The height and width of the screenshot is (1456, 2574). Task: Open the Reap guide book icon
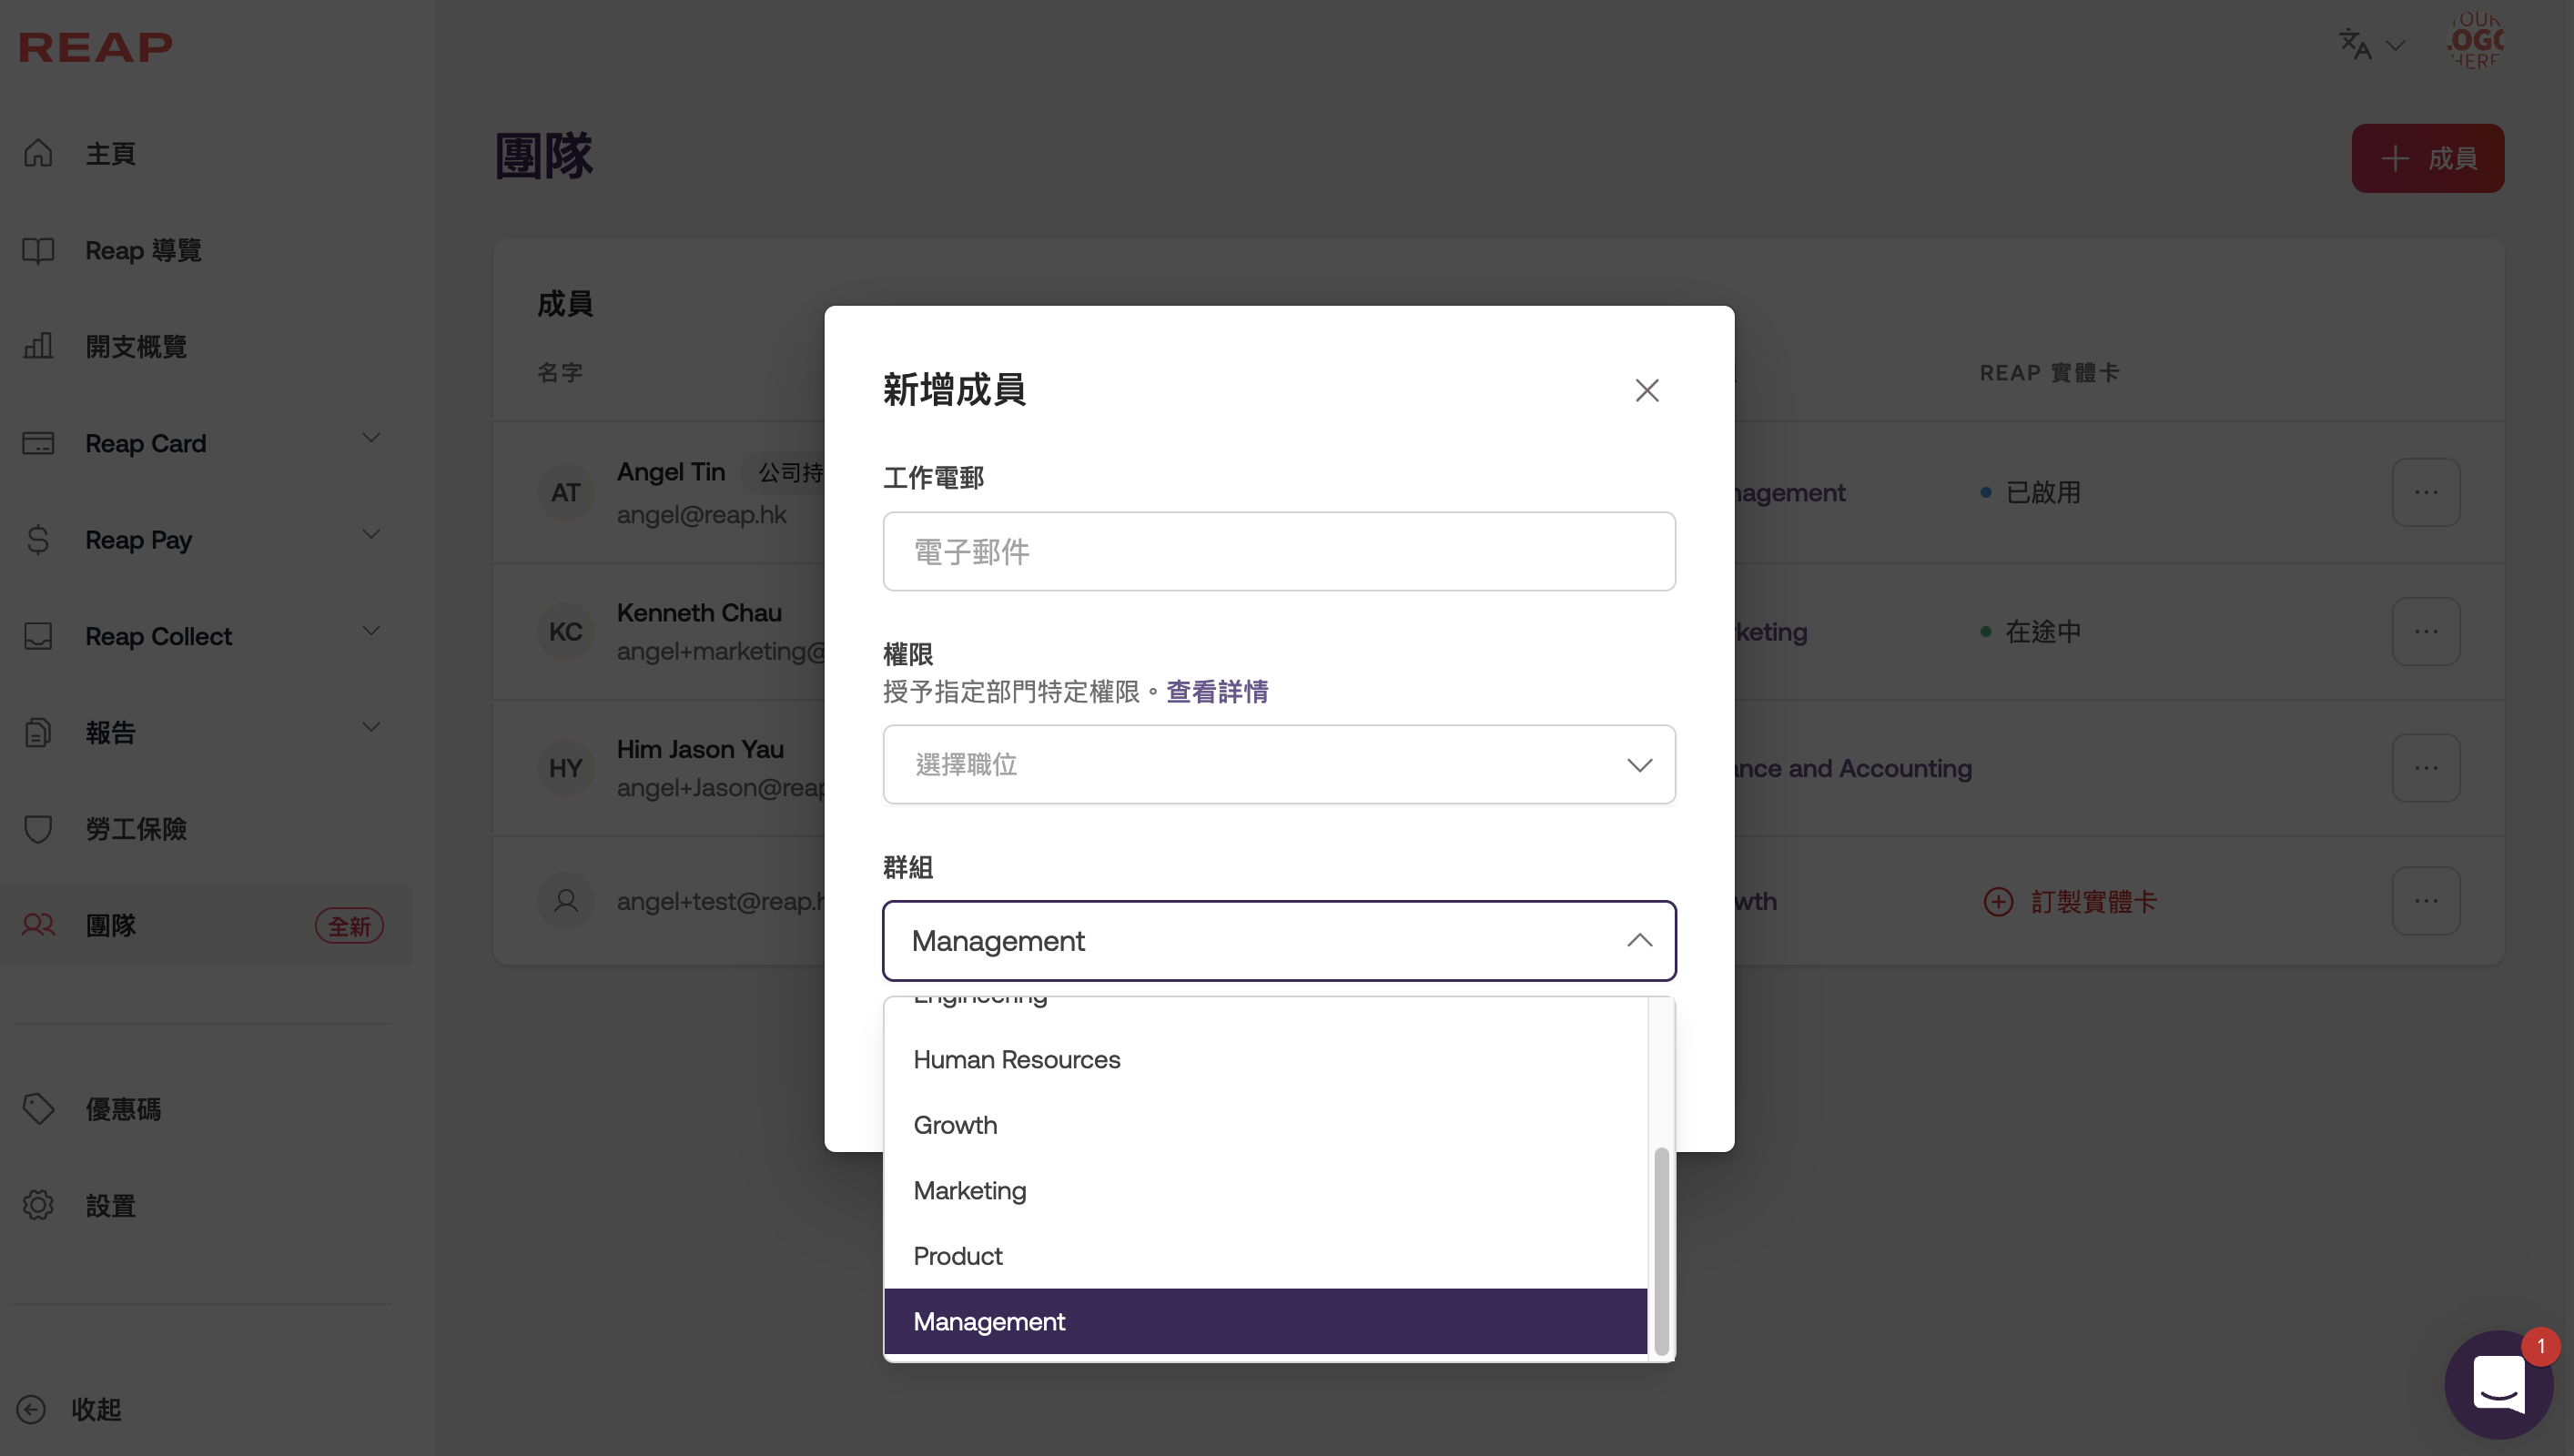(x=38, y=250)
